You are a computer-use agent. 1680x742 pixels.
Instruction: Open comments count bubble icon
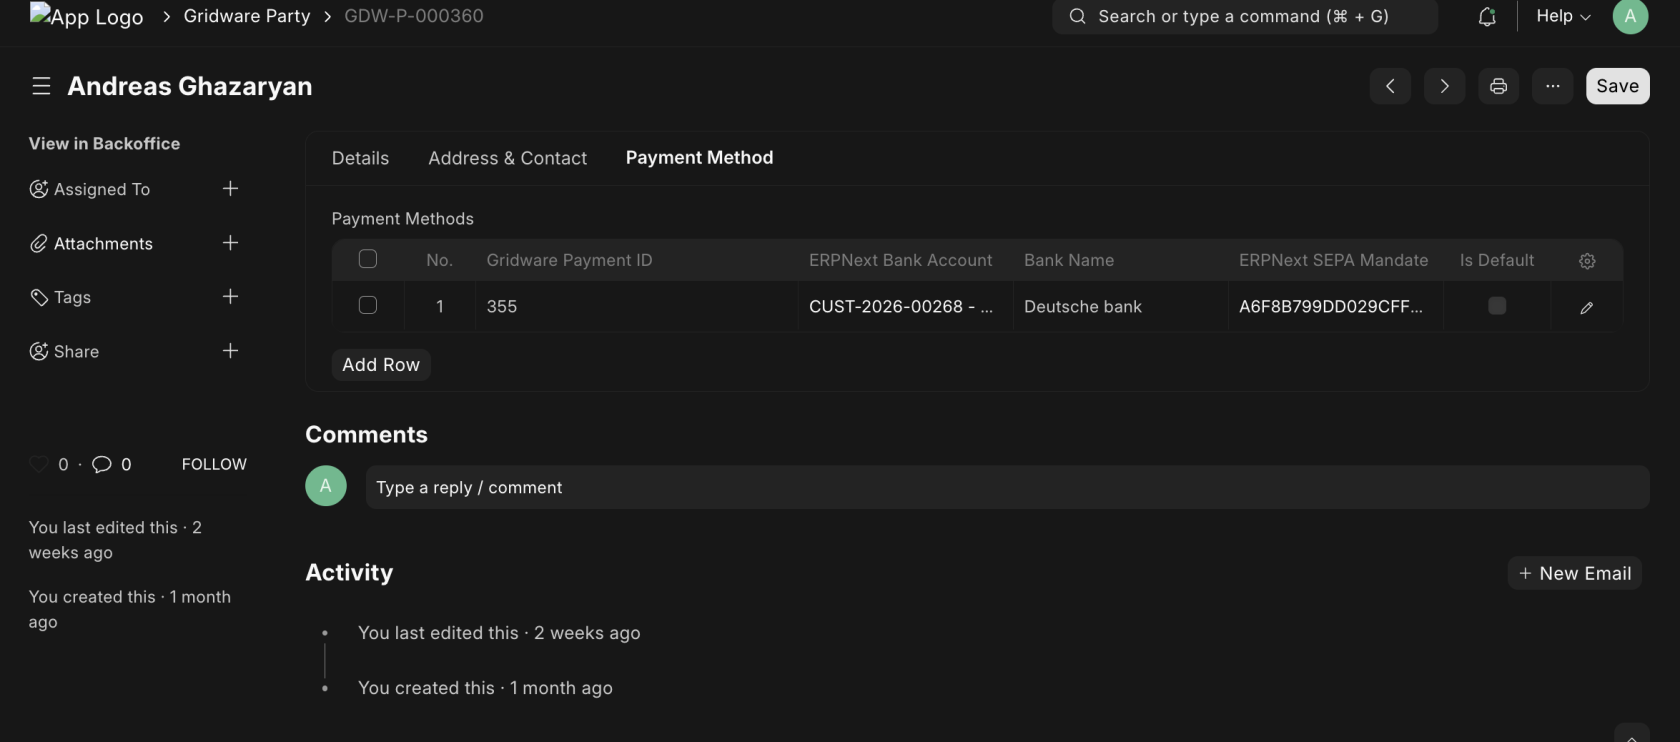click(x=102, y=464)
